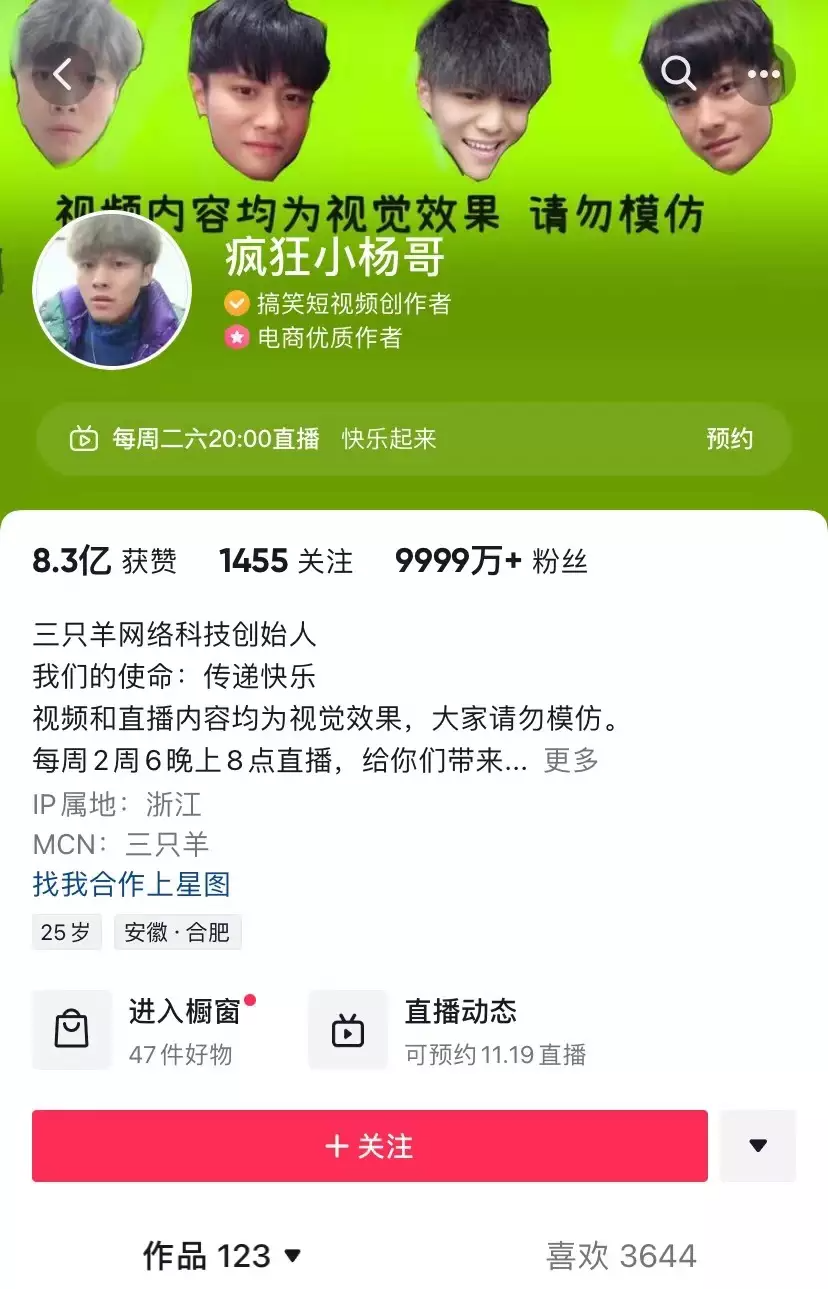This screenshot has width=828, height=1289.
Task: Tap the 8.3亿 获赞 likes count
Action: [x=104, y=562]
